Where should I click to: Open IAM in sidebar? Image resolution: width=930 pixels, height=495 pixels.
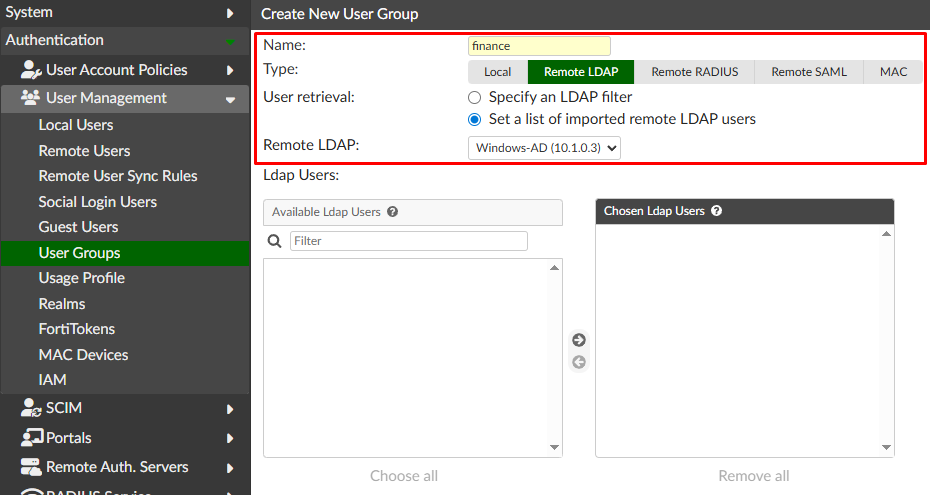pyautogui.click(x=52, y=379)
